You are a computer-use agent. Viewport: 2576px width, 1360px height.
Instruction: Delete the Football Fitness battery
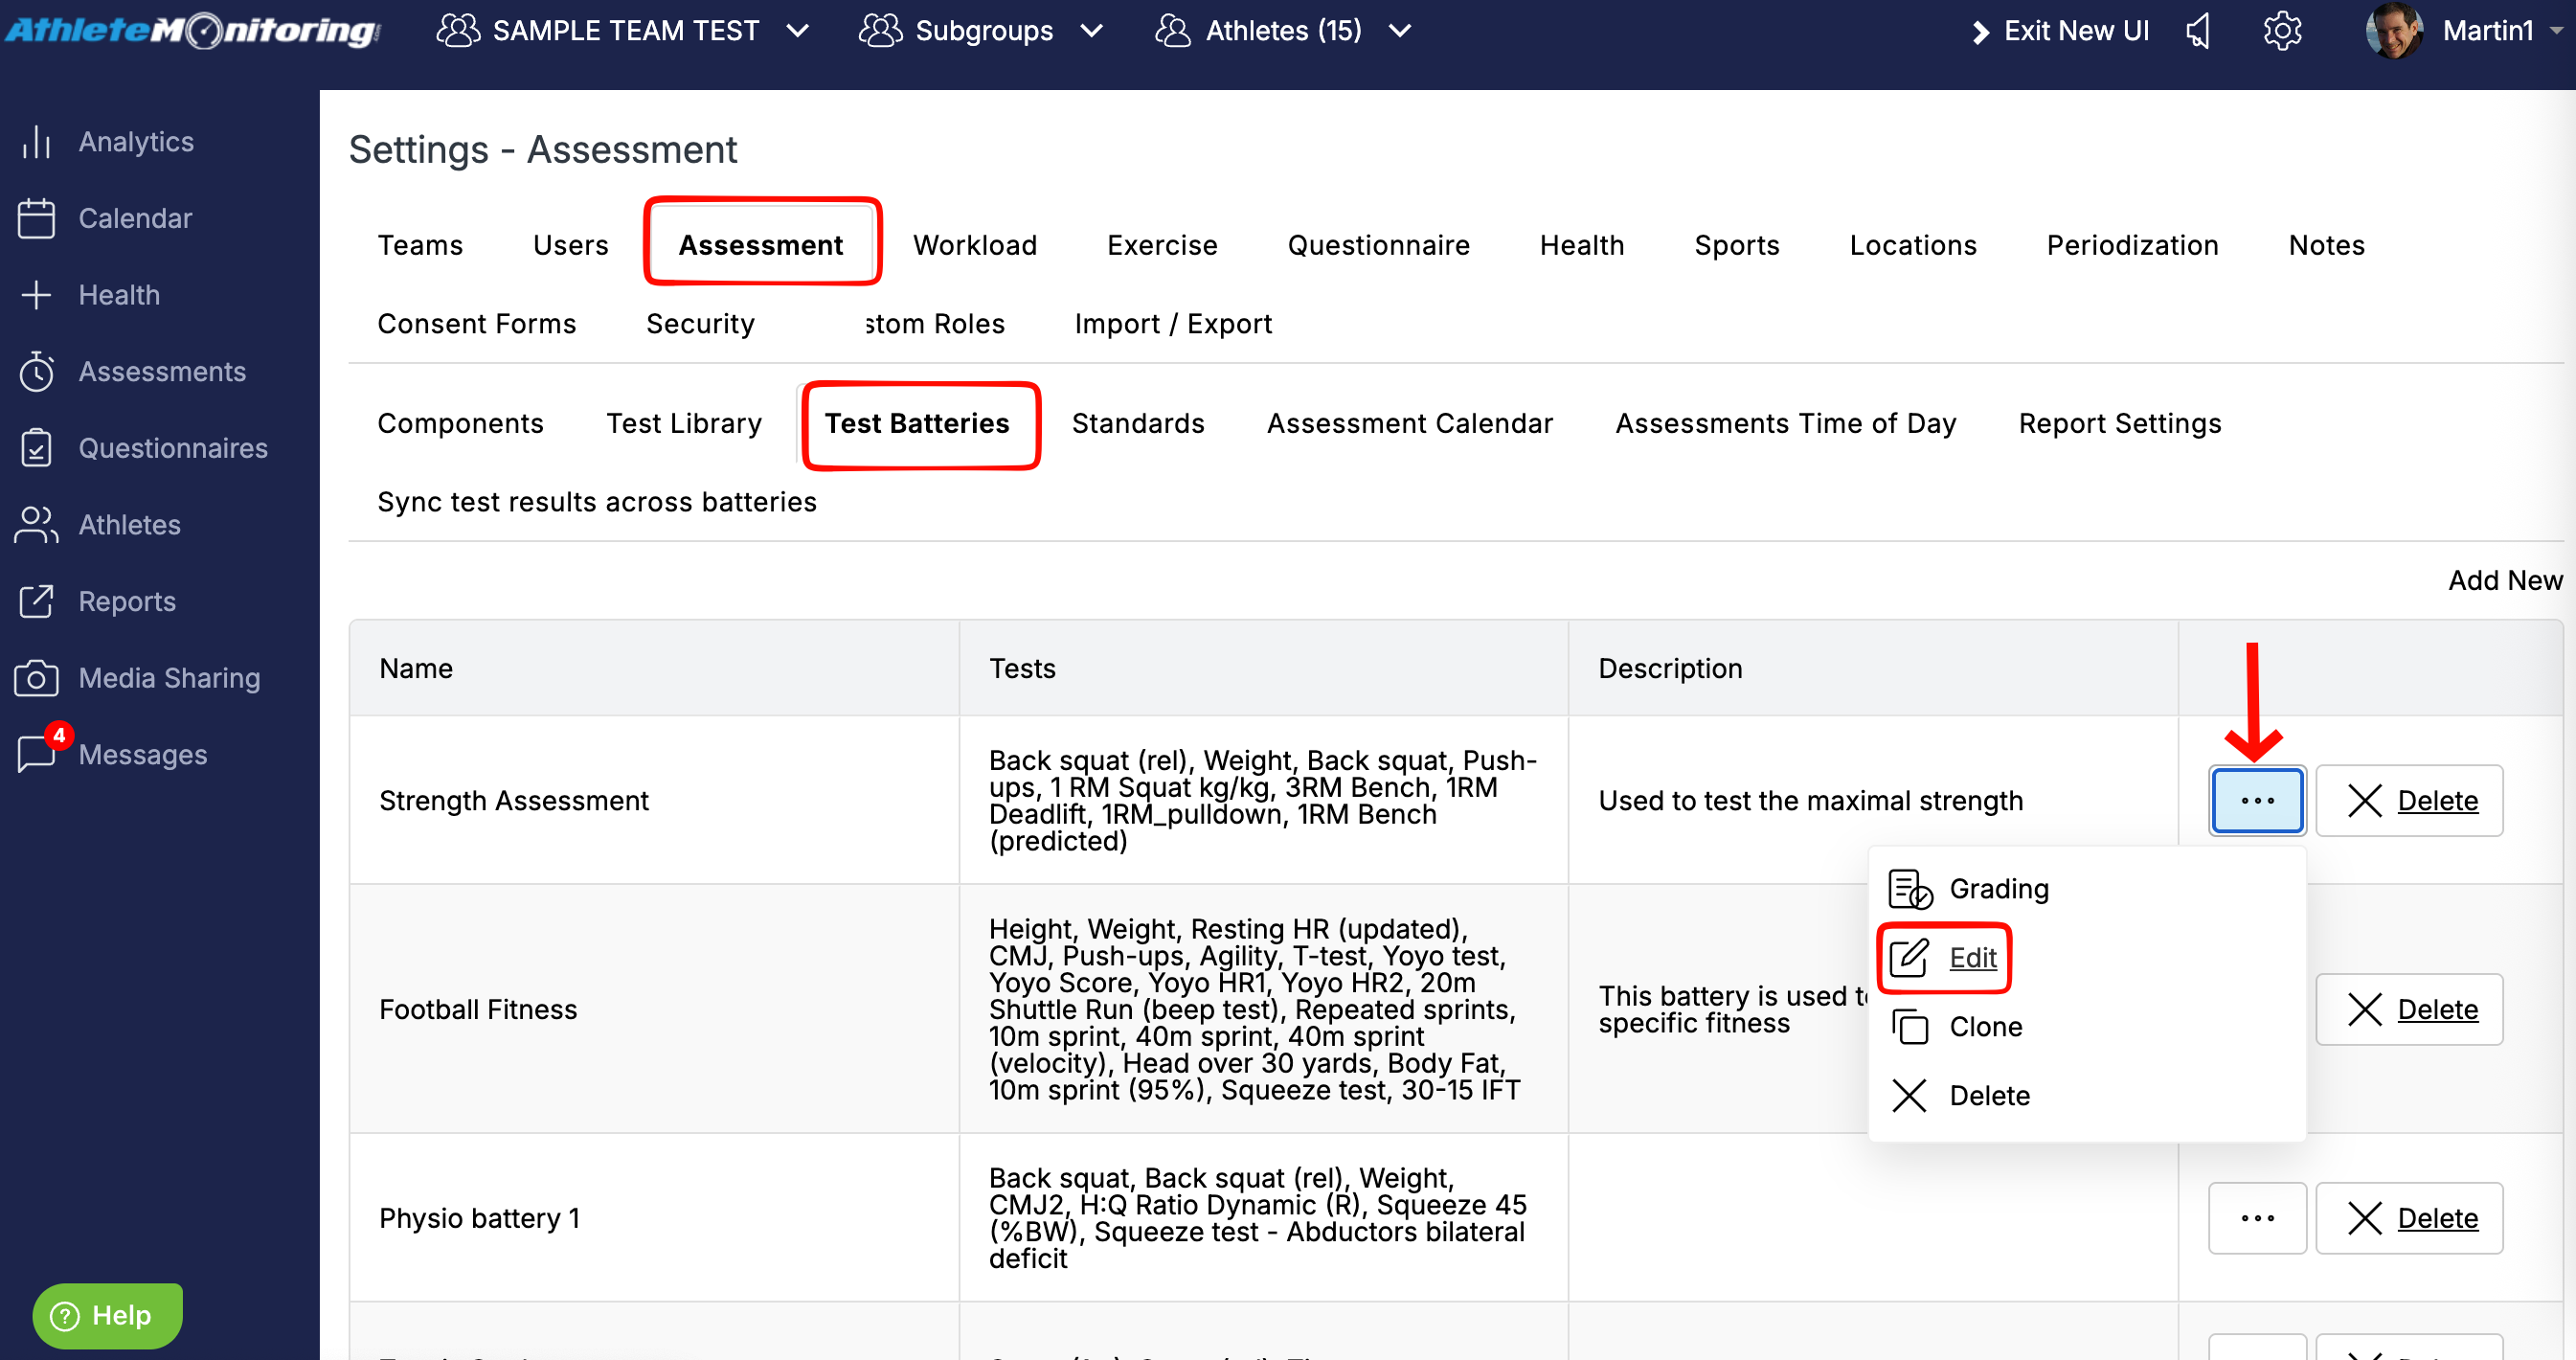[x=2409, y=1010]
